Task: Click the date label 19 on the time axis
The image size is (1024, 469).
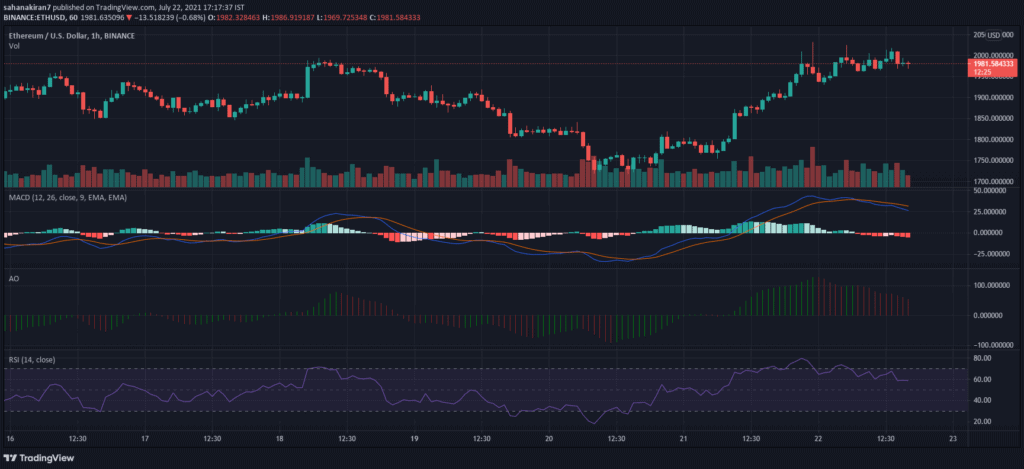Action: point(414,438)
